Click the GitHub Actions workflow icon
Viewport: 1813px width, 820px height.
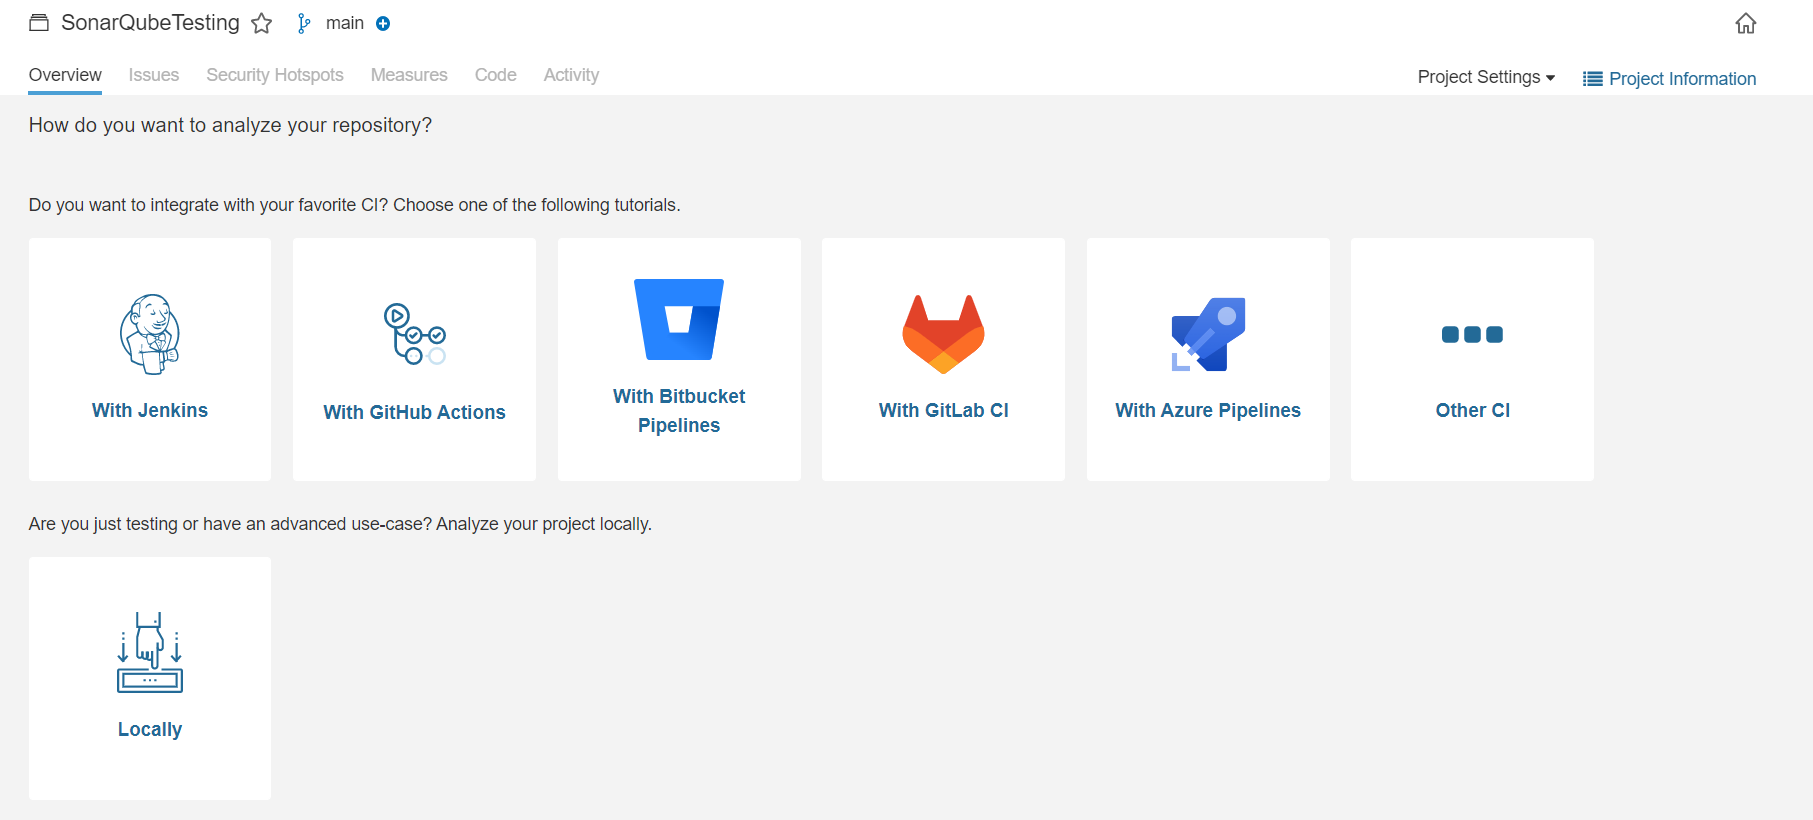(415, 334)
